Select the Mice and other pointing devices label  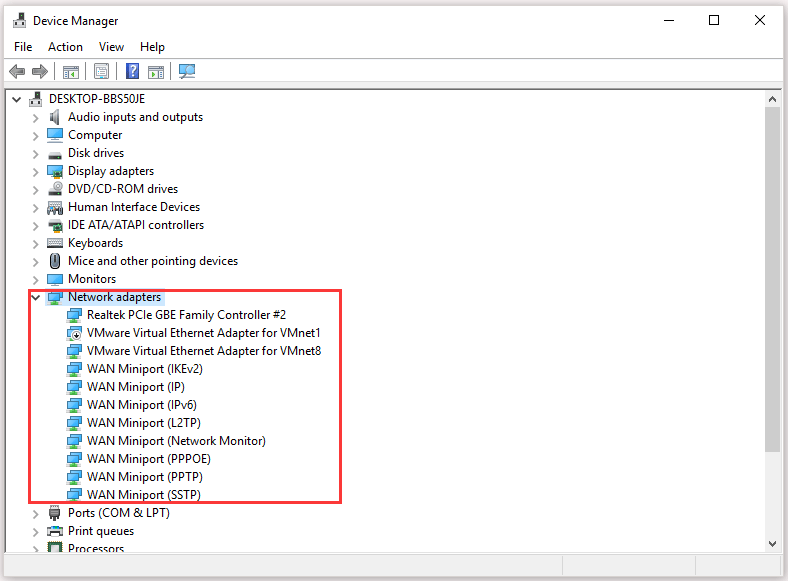(x=153, y=261)
